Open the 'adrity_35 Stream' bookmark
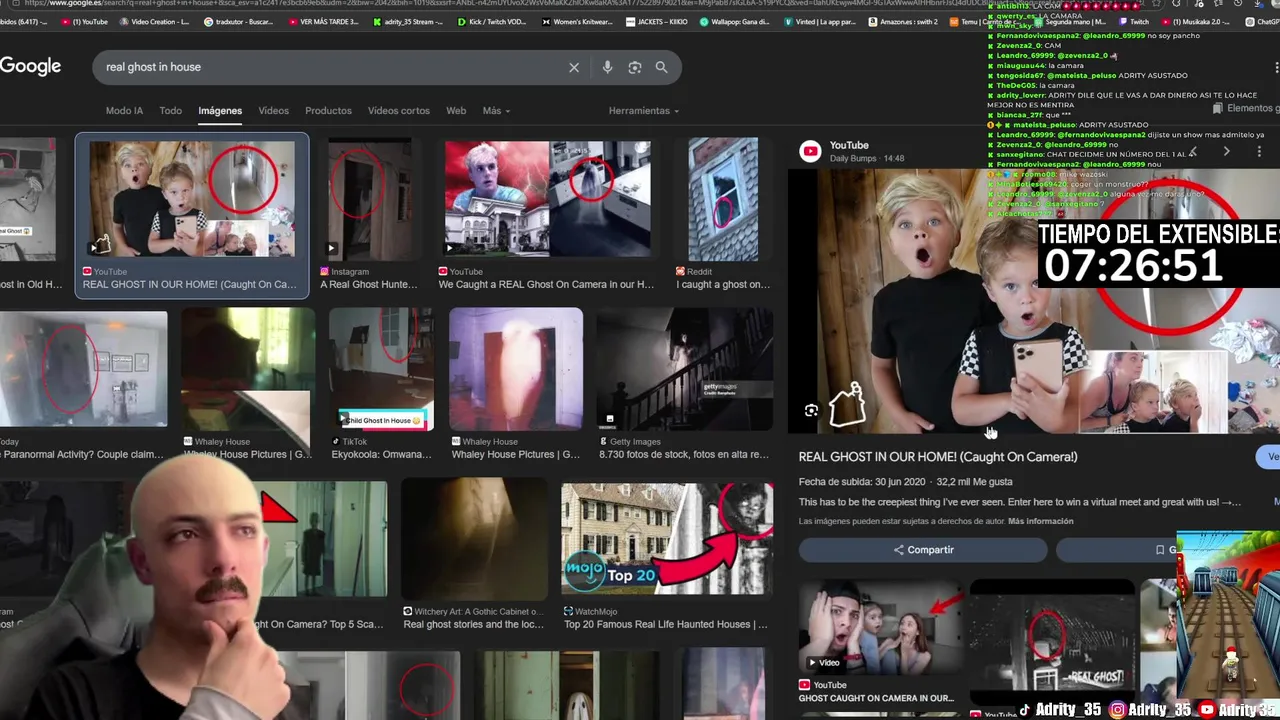The image size is (1280, 720). point(406,21)
